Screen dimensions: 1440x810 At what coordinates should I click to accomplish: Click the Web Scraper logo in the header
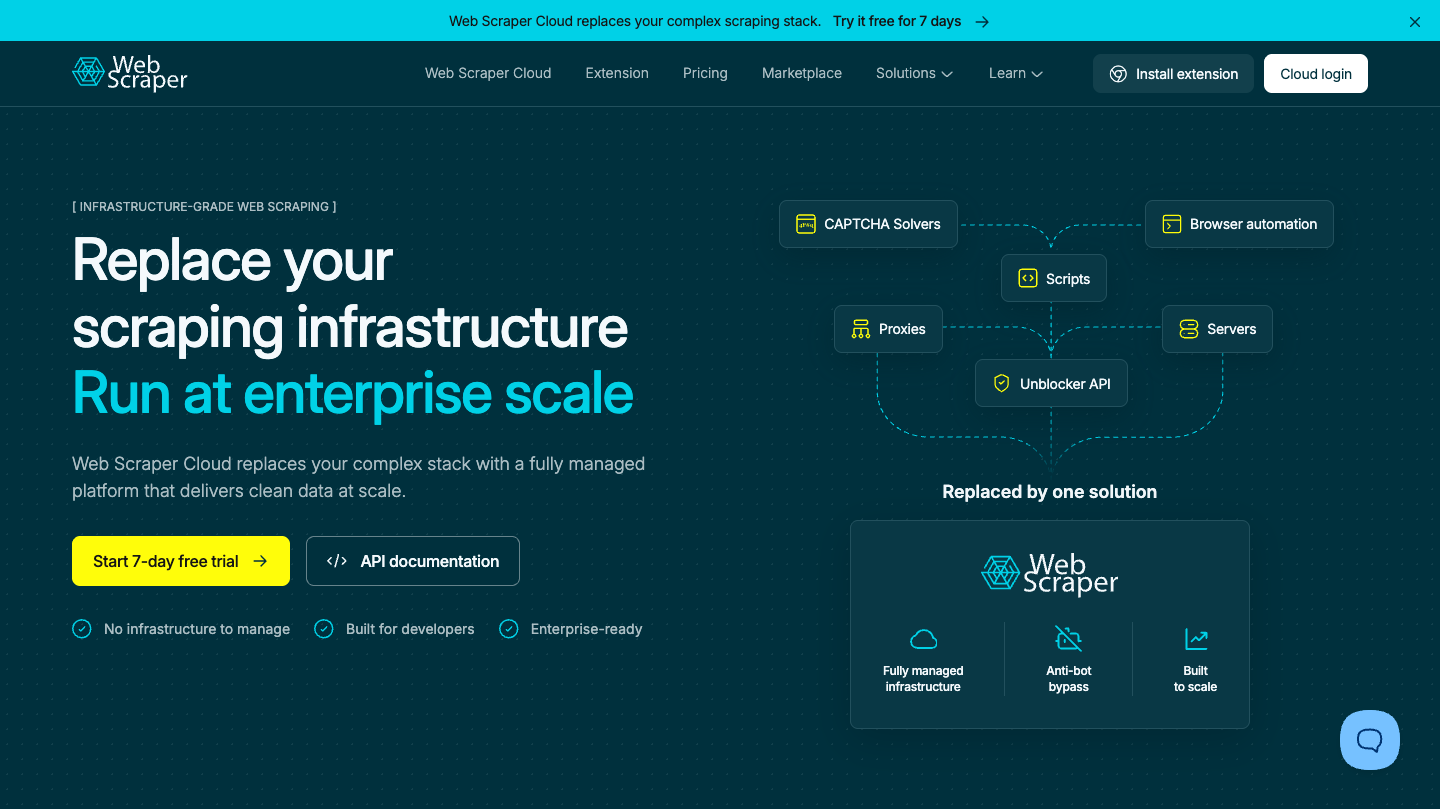click(130, 73)
